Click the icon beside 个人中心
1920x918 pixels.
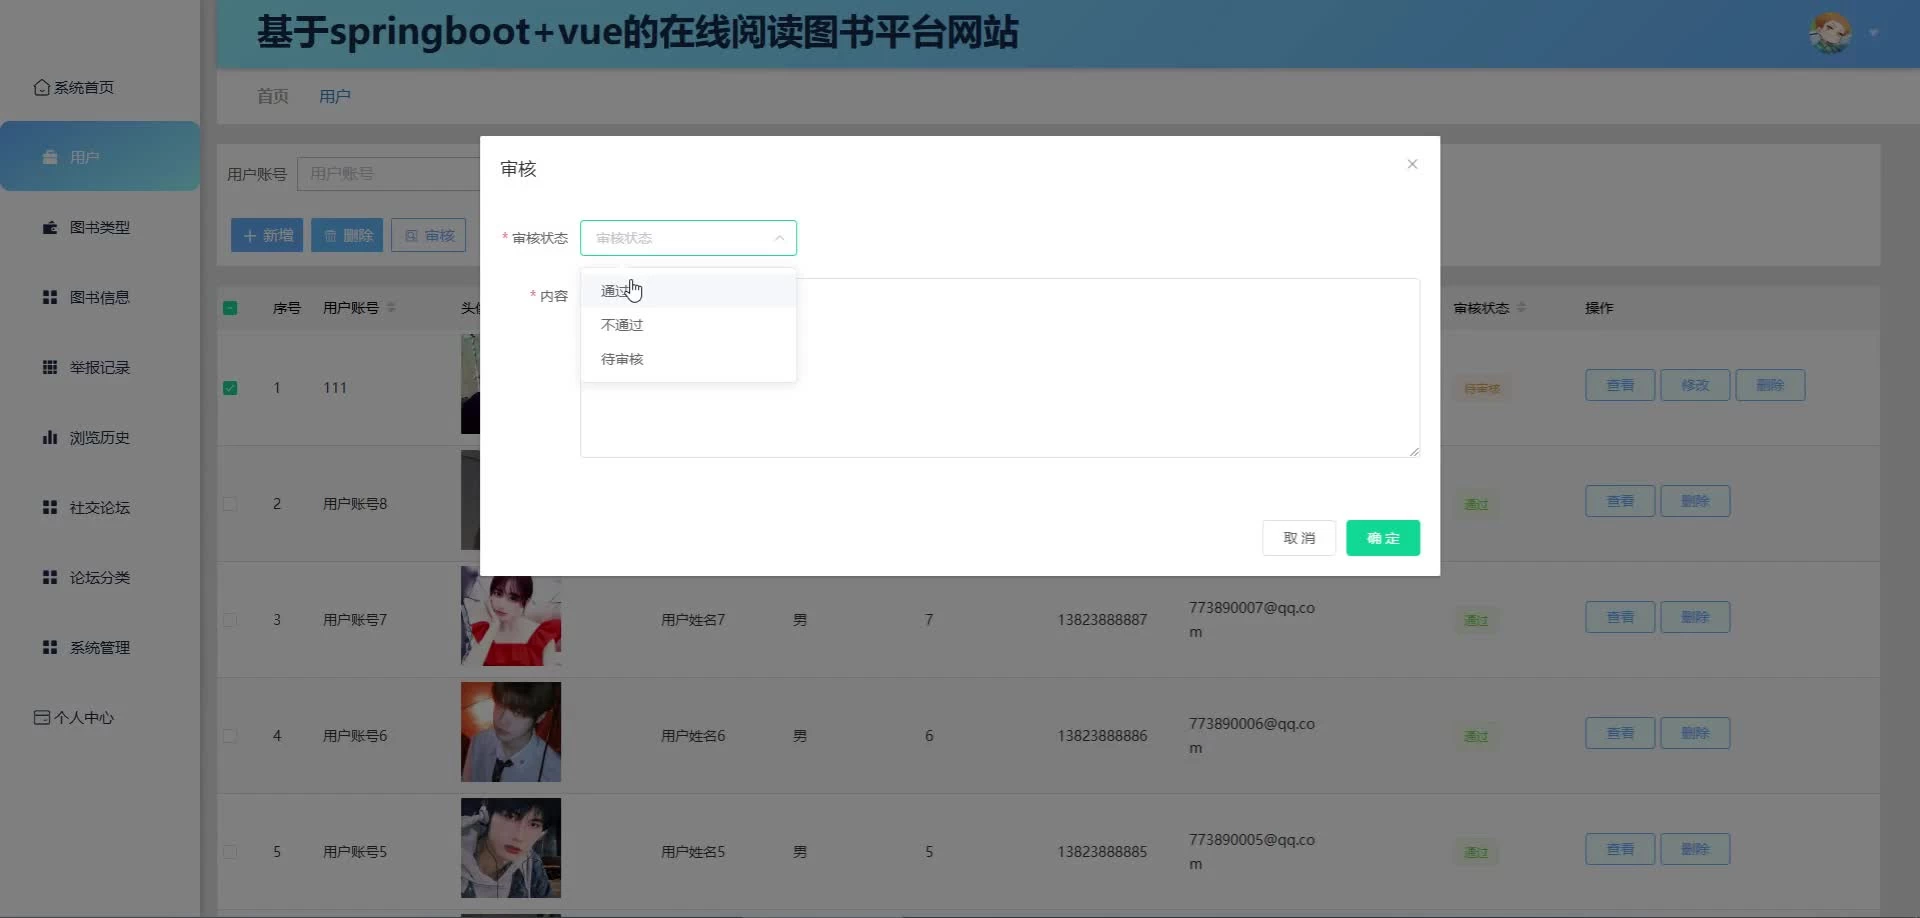[42, 717]
